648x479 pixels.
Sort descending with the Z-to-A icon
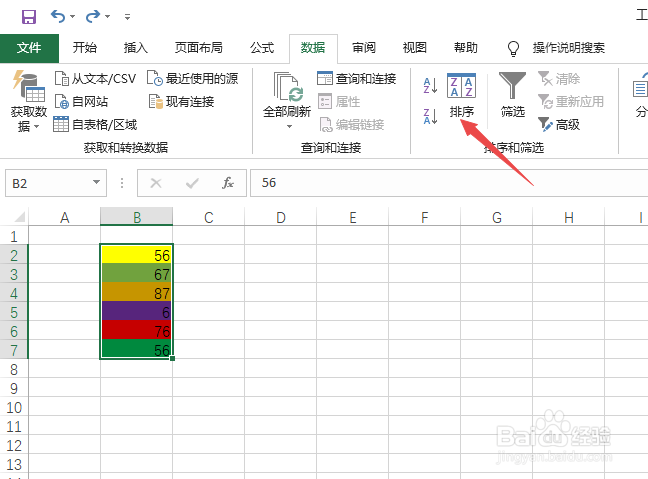(x=430, y=116)
